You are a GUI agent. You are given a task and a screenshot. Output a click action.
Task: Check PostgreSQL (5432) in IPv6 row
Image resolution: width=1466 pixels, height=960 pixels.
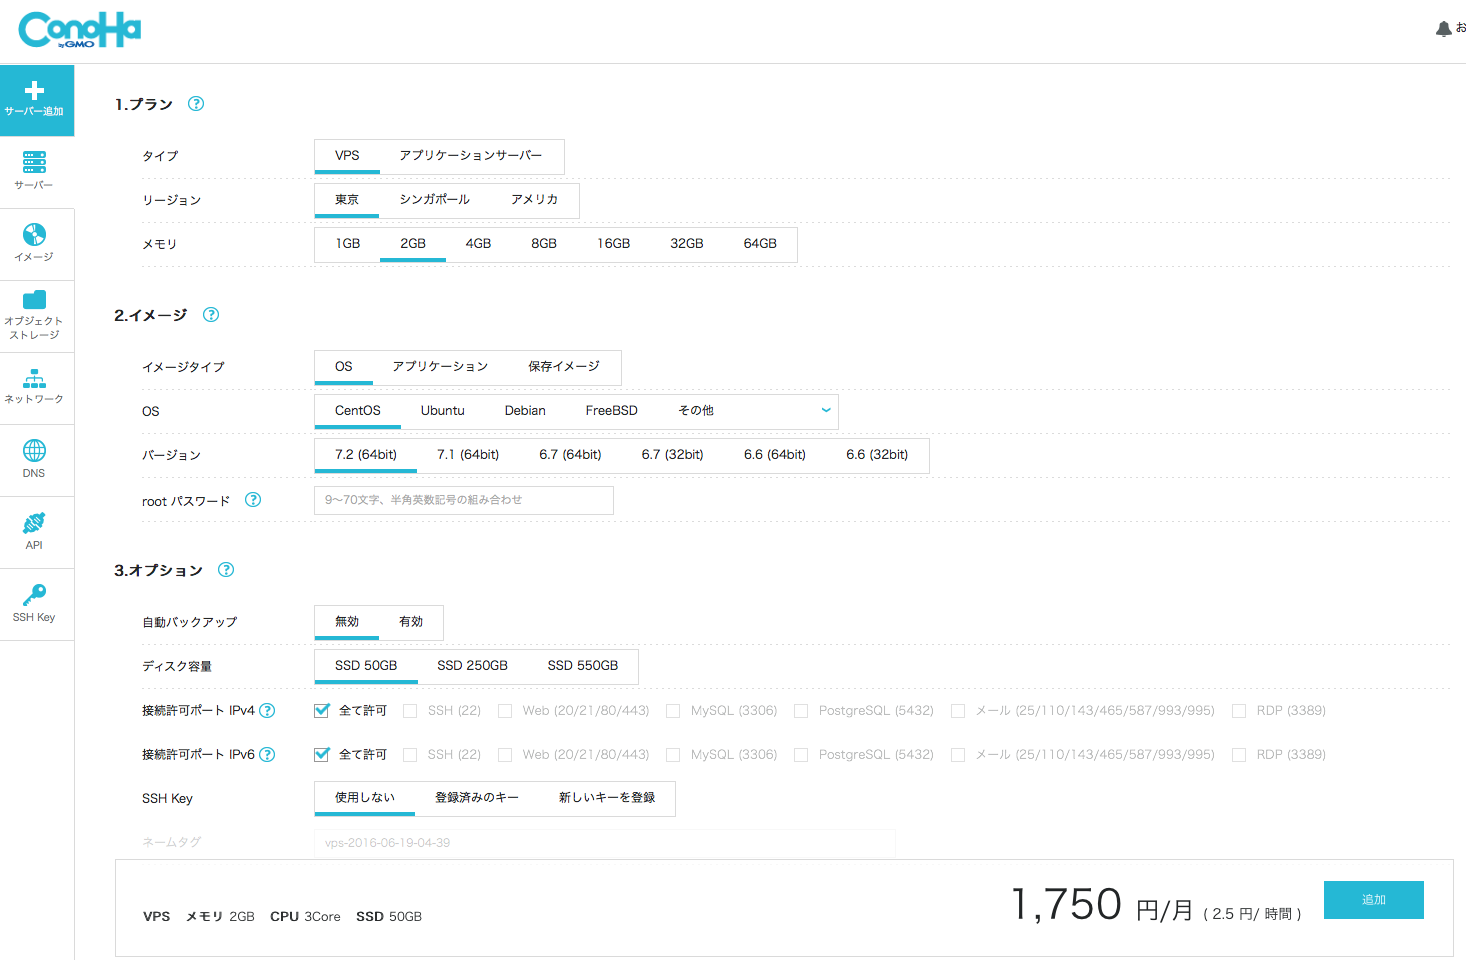click(801, 755)
